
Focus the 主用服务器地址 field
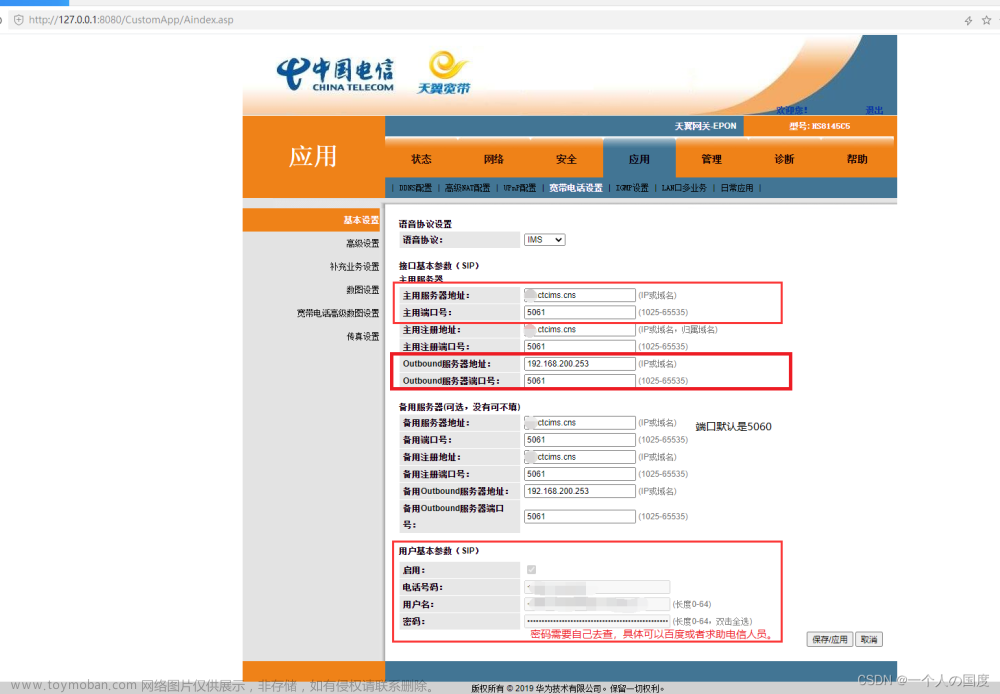pos(579,295)
